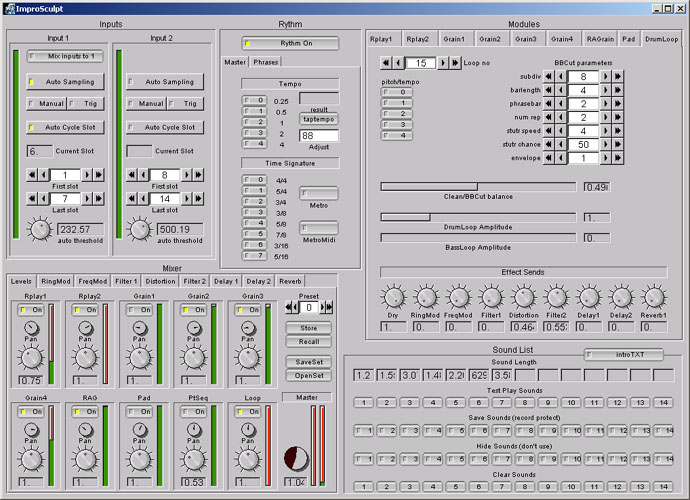Image resolution: width=690 pixels, height=500 pixels.
Task: Check record protect for sound 5
Action: 456,430
